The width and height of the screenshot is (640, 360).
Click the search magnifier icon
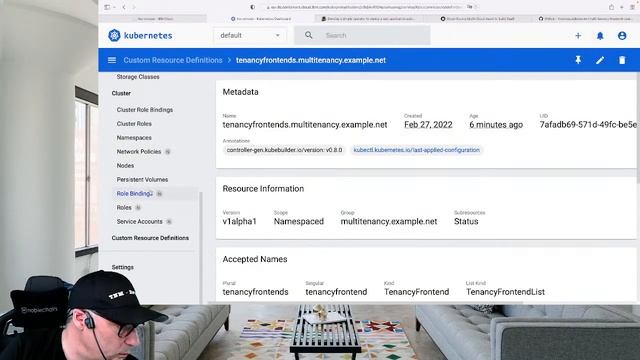click(309, 36)
